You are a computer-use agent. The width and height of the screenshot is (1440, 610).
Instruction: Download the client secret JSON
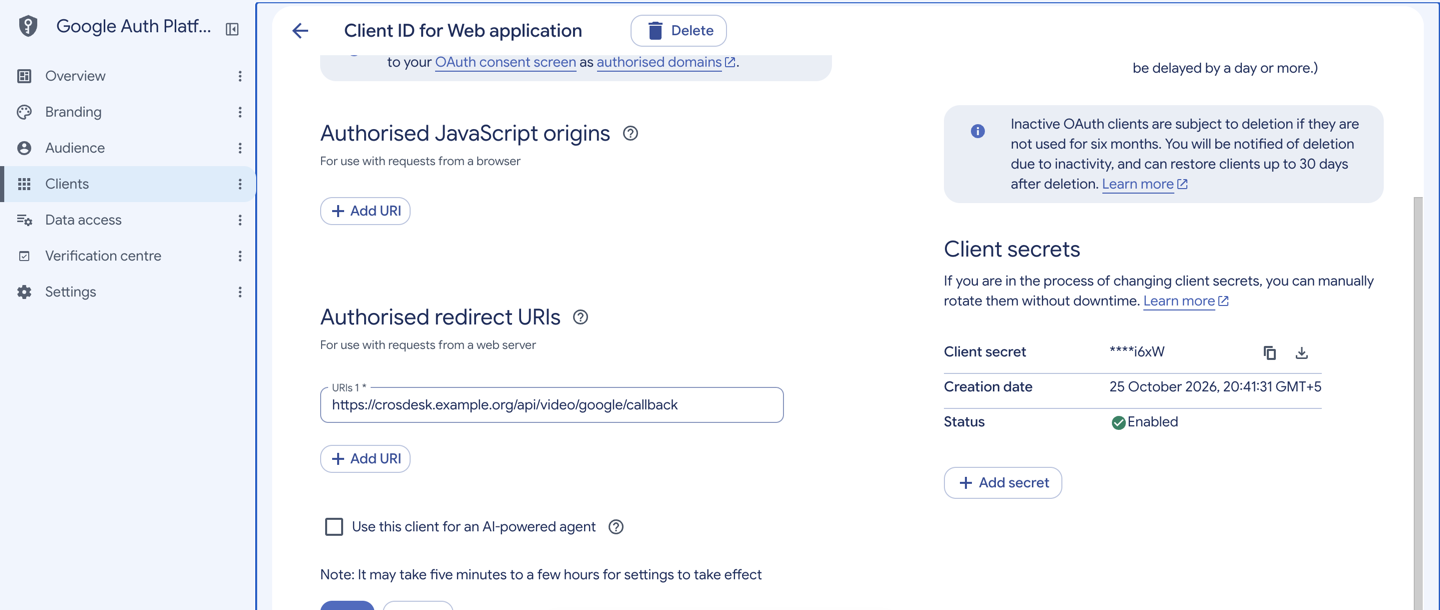[x=1301, y=352]
